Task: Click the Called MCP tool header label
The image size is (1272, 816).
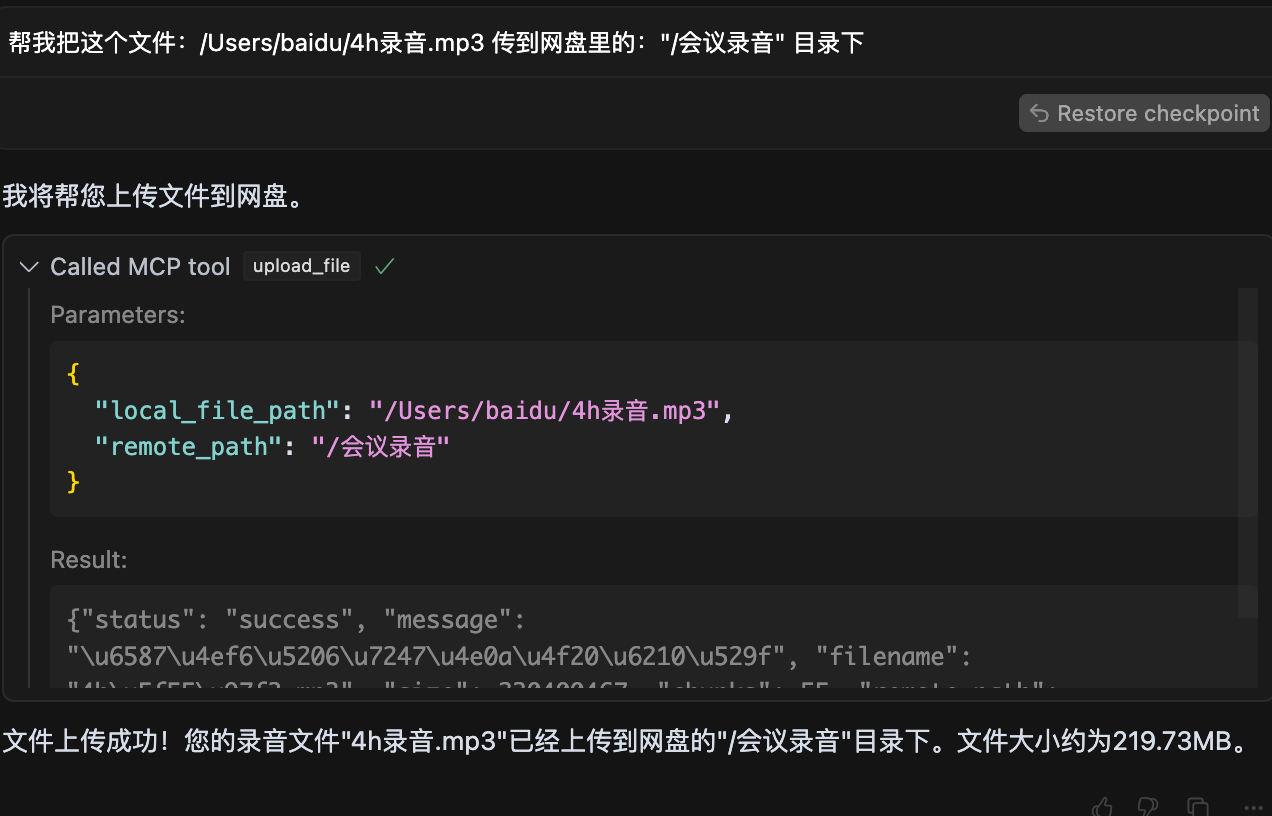Action: (x=140, y=267)
